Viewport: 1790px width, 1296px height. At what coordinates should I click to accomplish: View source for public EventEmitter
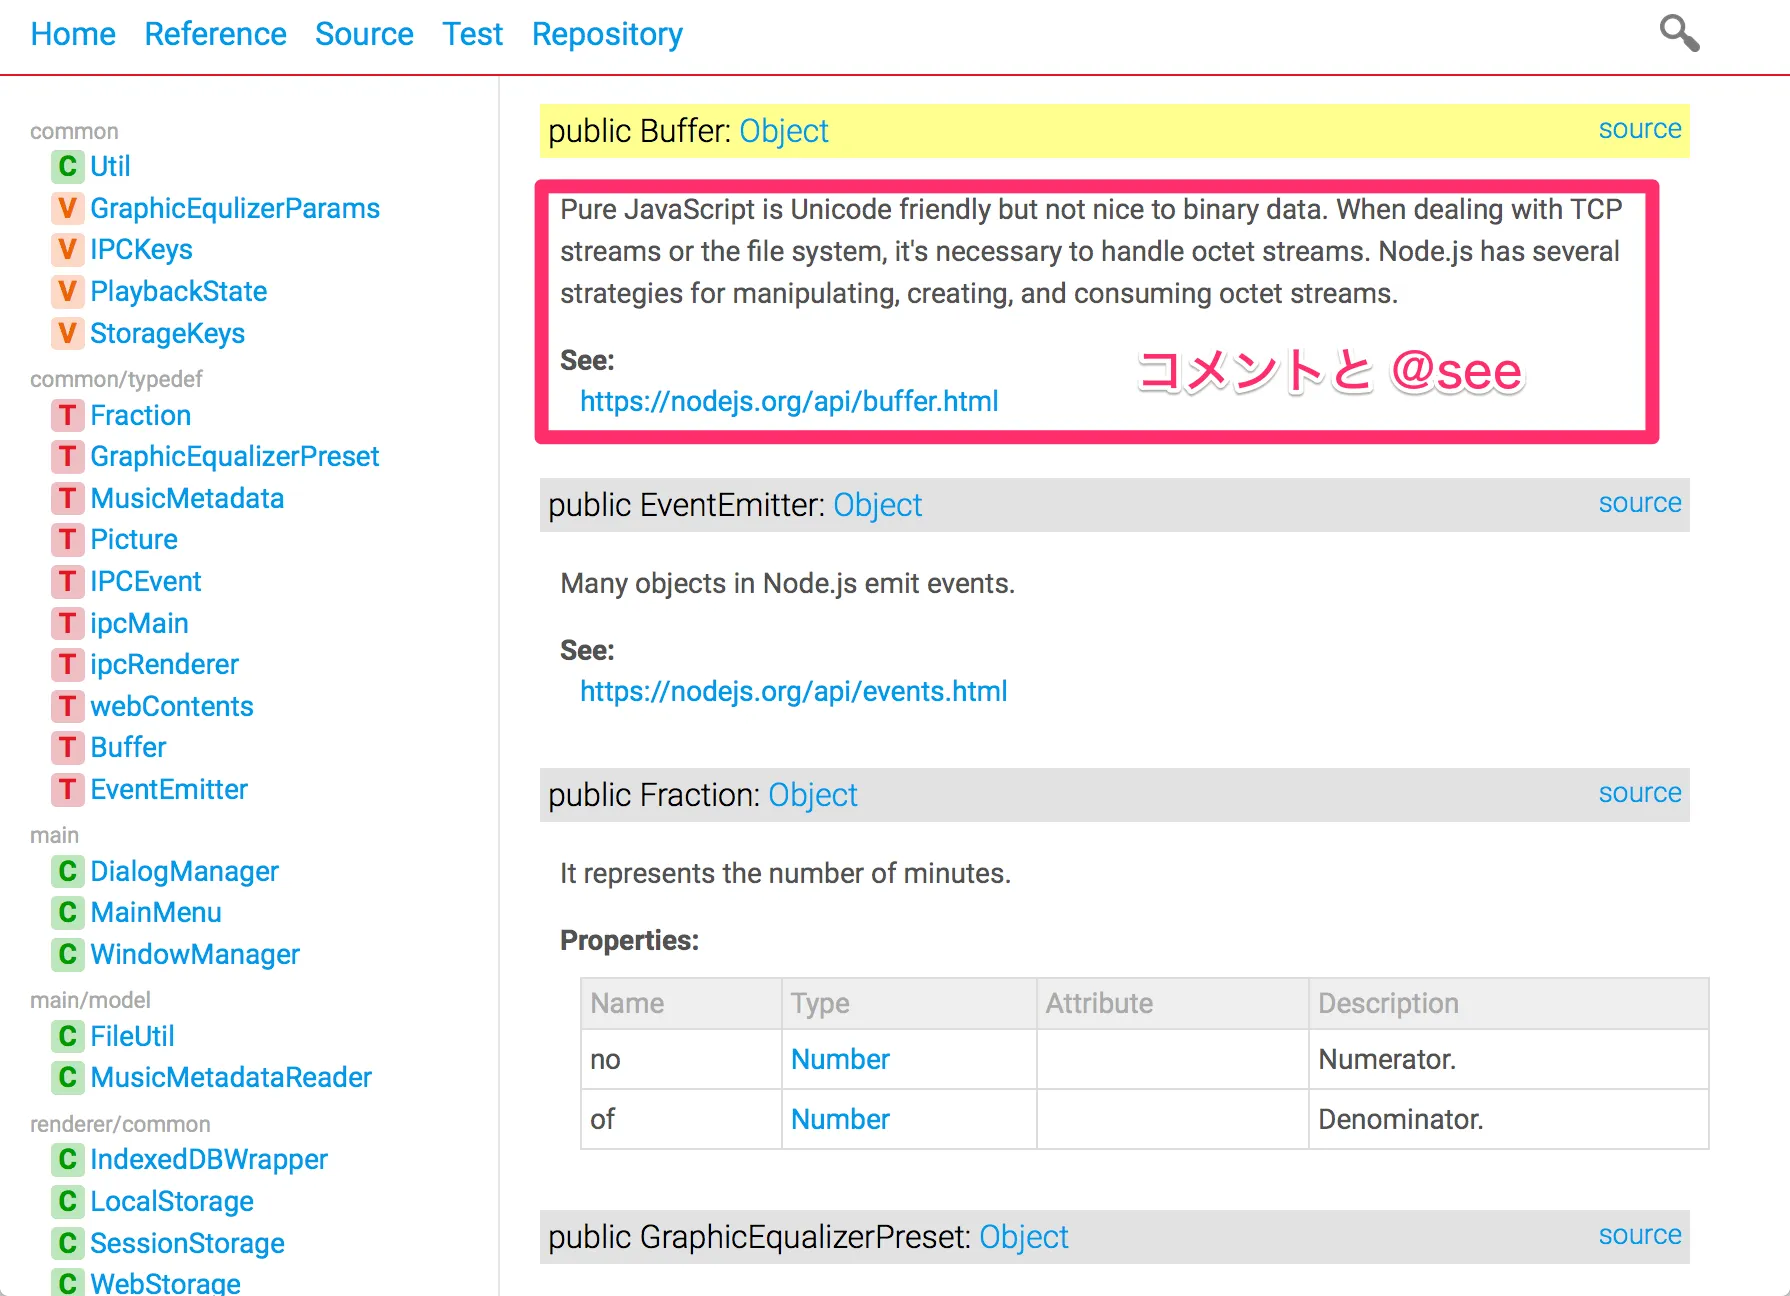(1639, 503)
